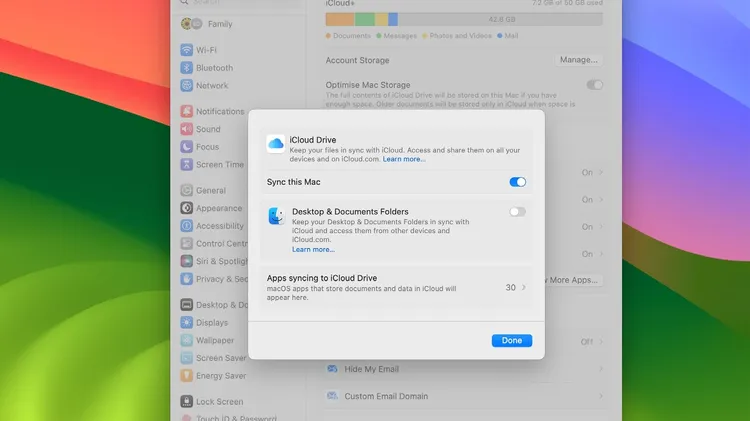The width and height of the screenshot is (750, 421).
Task: Enable the Desktop & Documents Folders toggle
Action: [x=518, y=211]
